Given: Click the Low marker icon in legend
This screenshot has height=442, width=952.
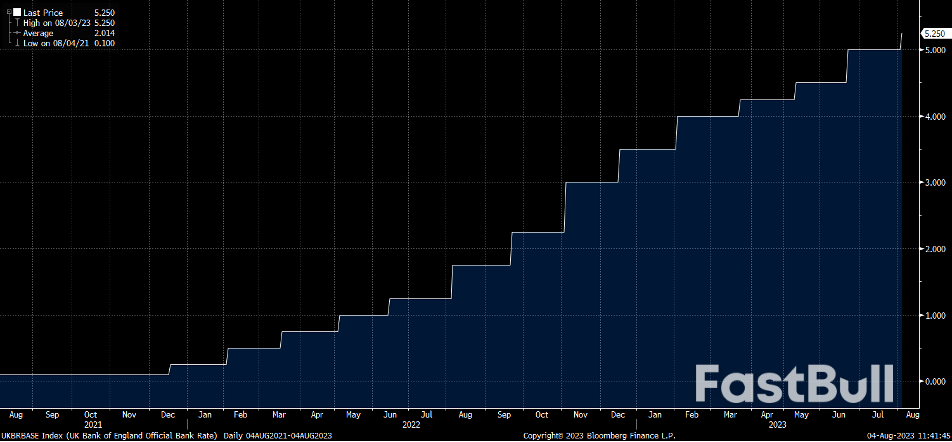Looking at the screenshot, I should click(x=15, y=43).
